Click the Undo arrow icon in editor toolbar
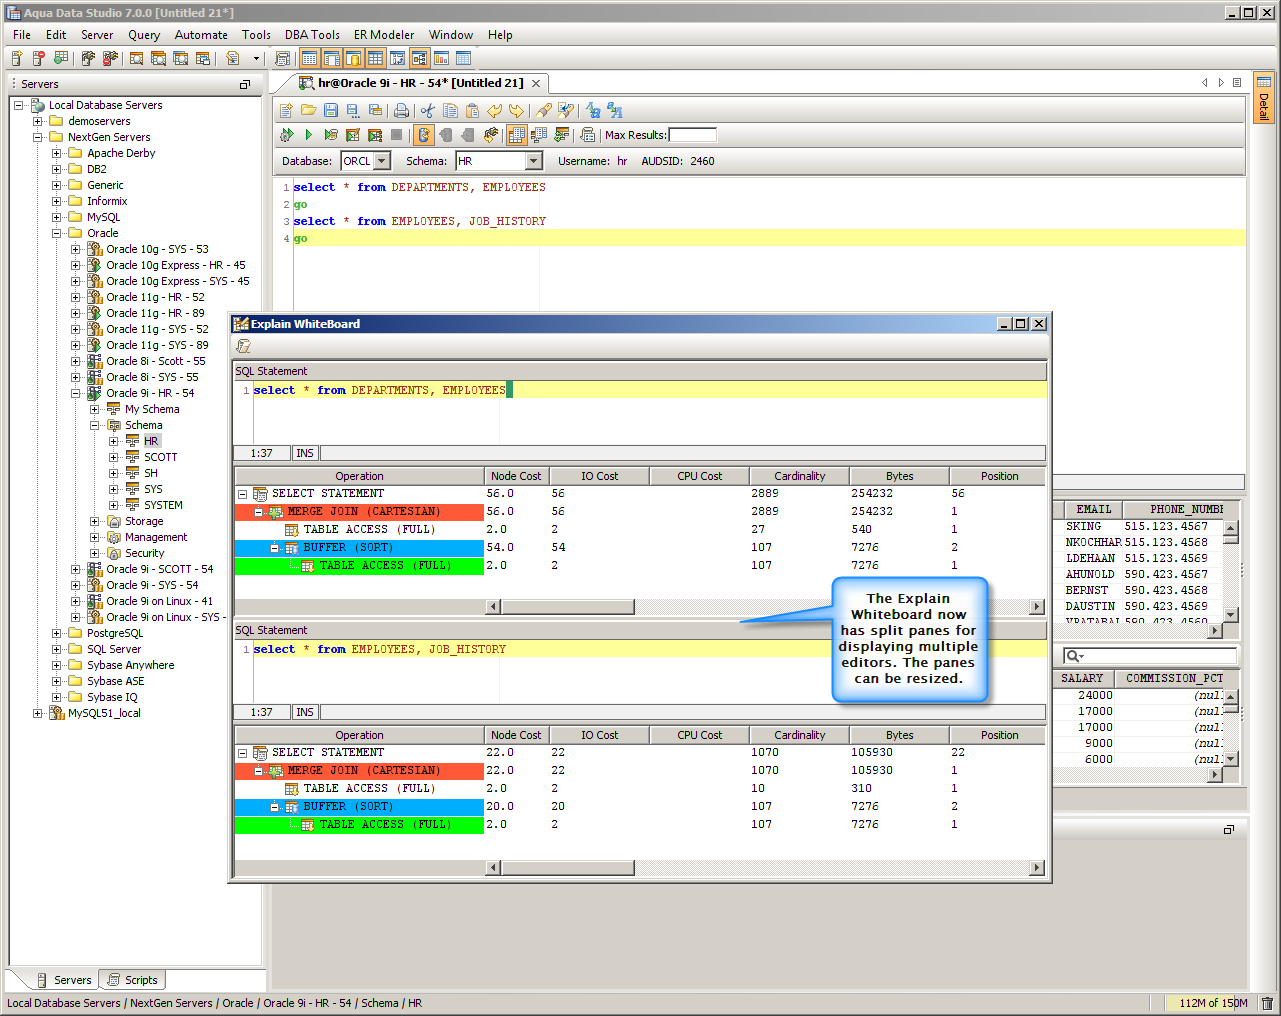Viewport: 1281px width, 1016px height. point(494,111)
